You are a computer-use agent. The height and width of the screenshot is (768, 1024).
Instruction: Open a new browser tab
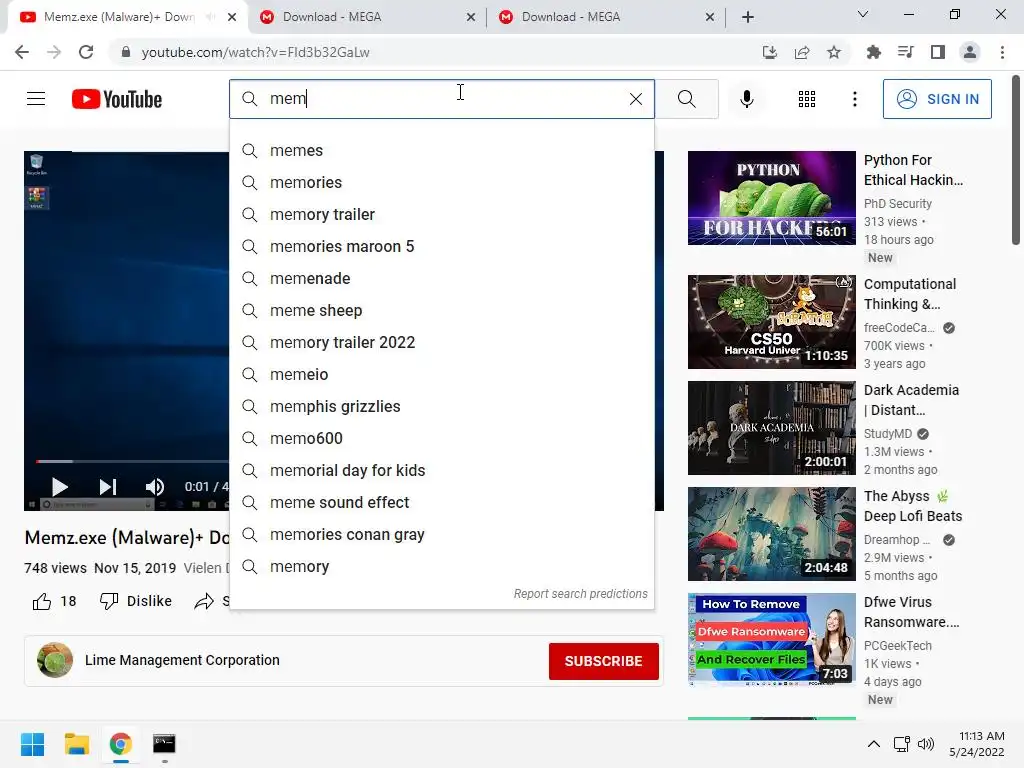point(748,17)
